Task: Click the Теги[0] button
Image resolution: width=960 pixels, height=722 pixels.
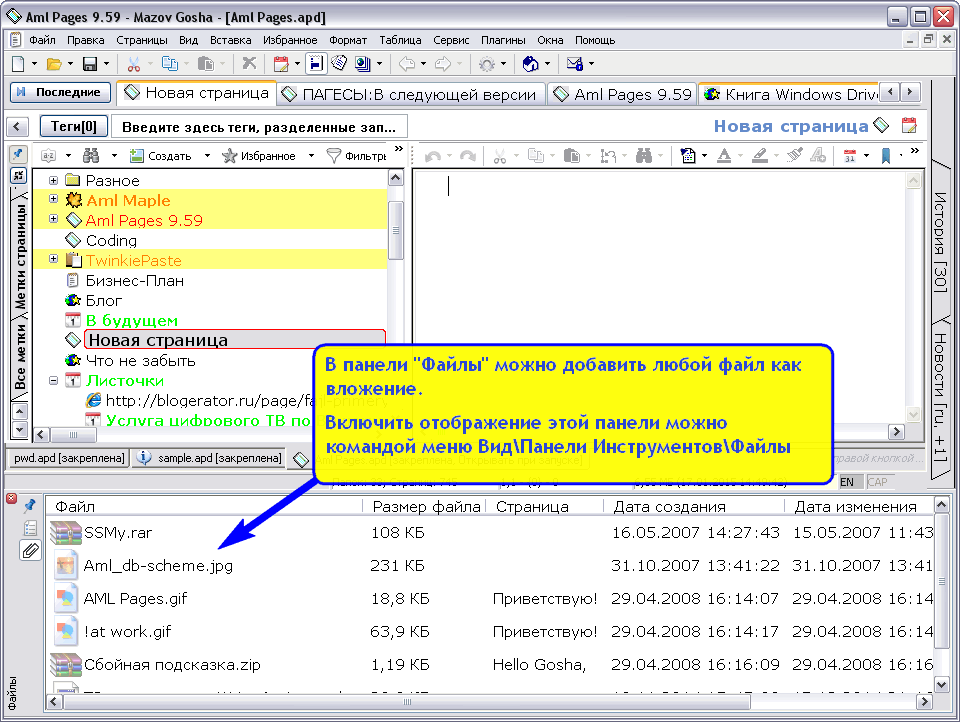Action: (73, 127)
